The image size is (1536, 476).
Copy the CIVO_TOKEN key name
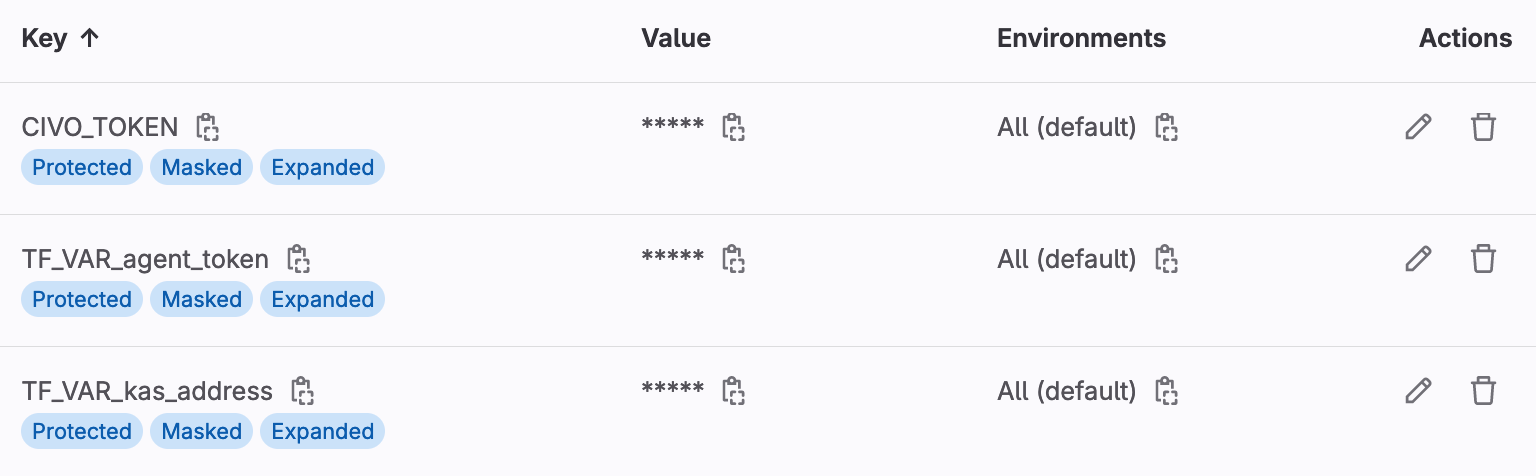(207, 127)
